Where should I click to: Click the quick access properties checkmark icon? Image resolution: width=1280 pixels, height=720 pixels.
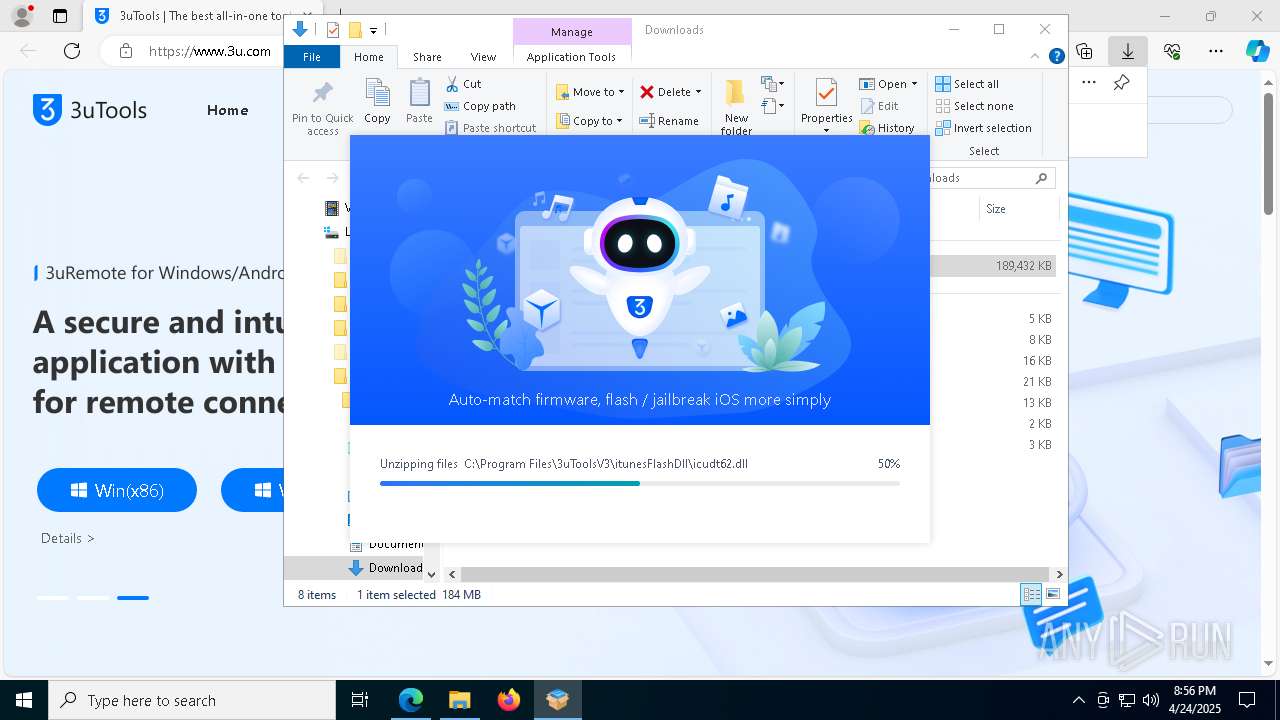pyautogui.click(x=333, y=30)
